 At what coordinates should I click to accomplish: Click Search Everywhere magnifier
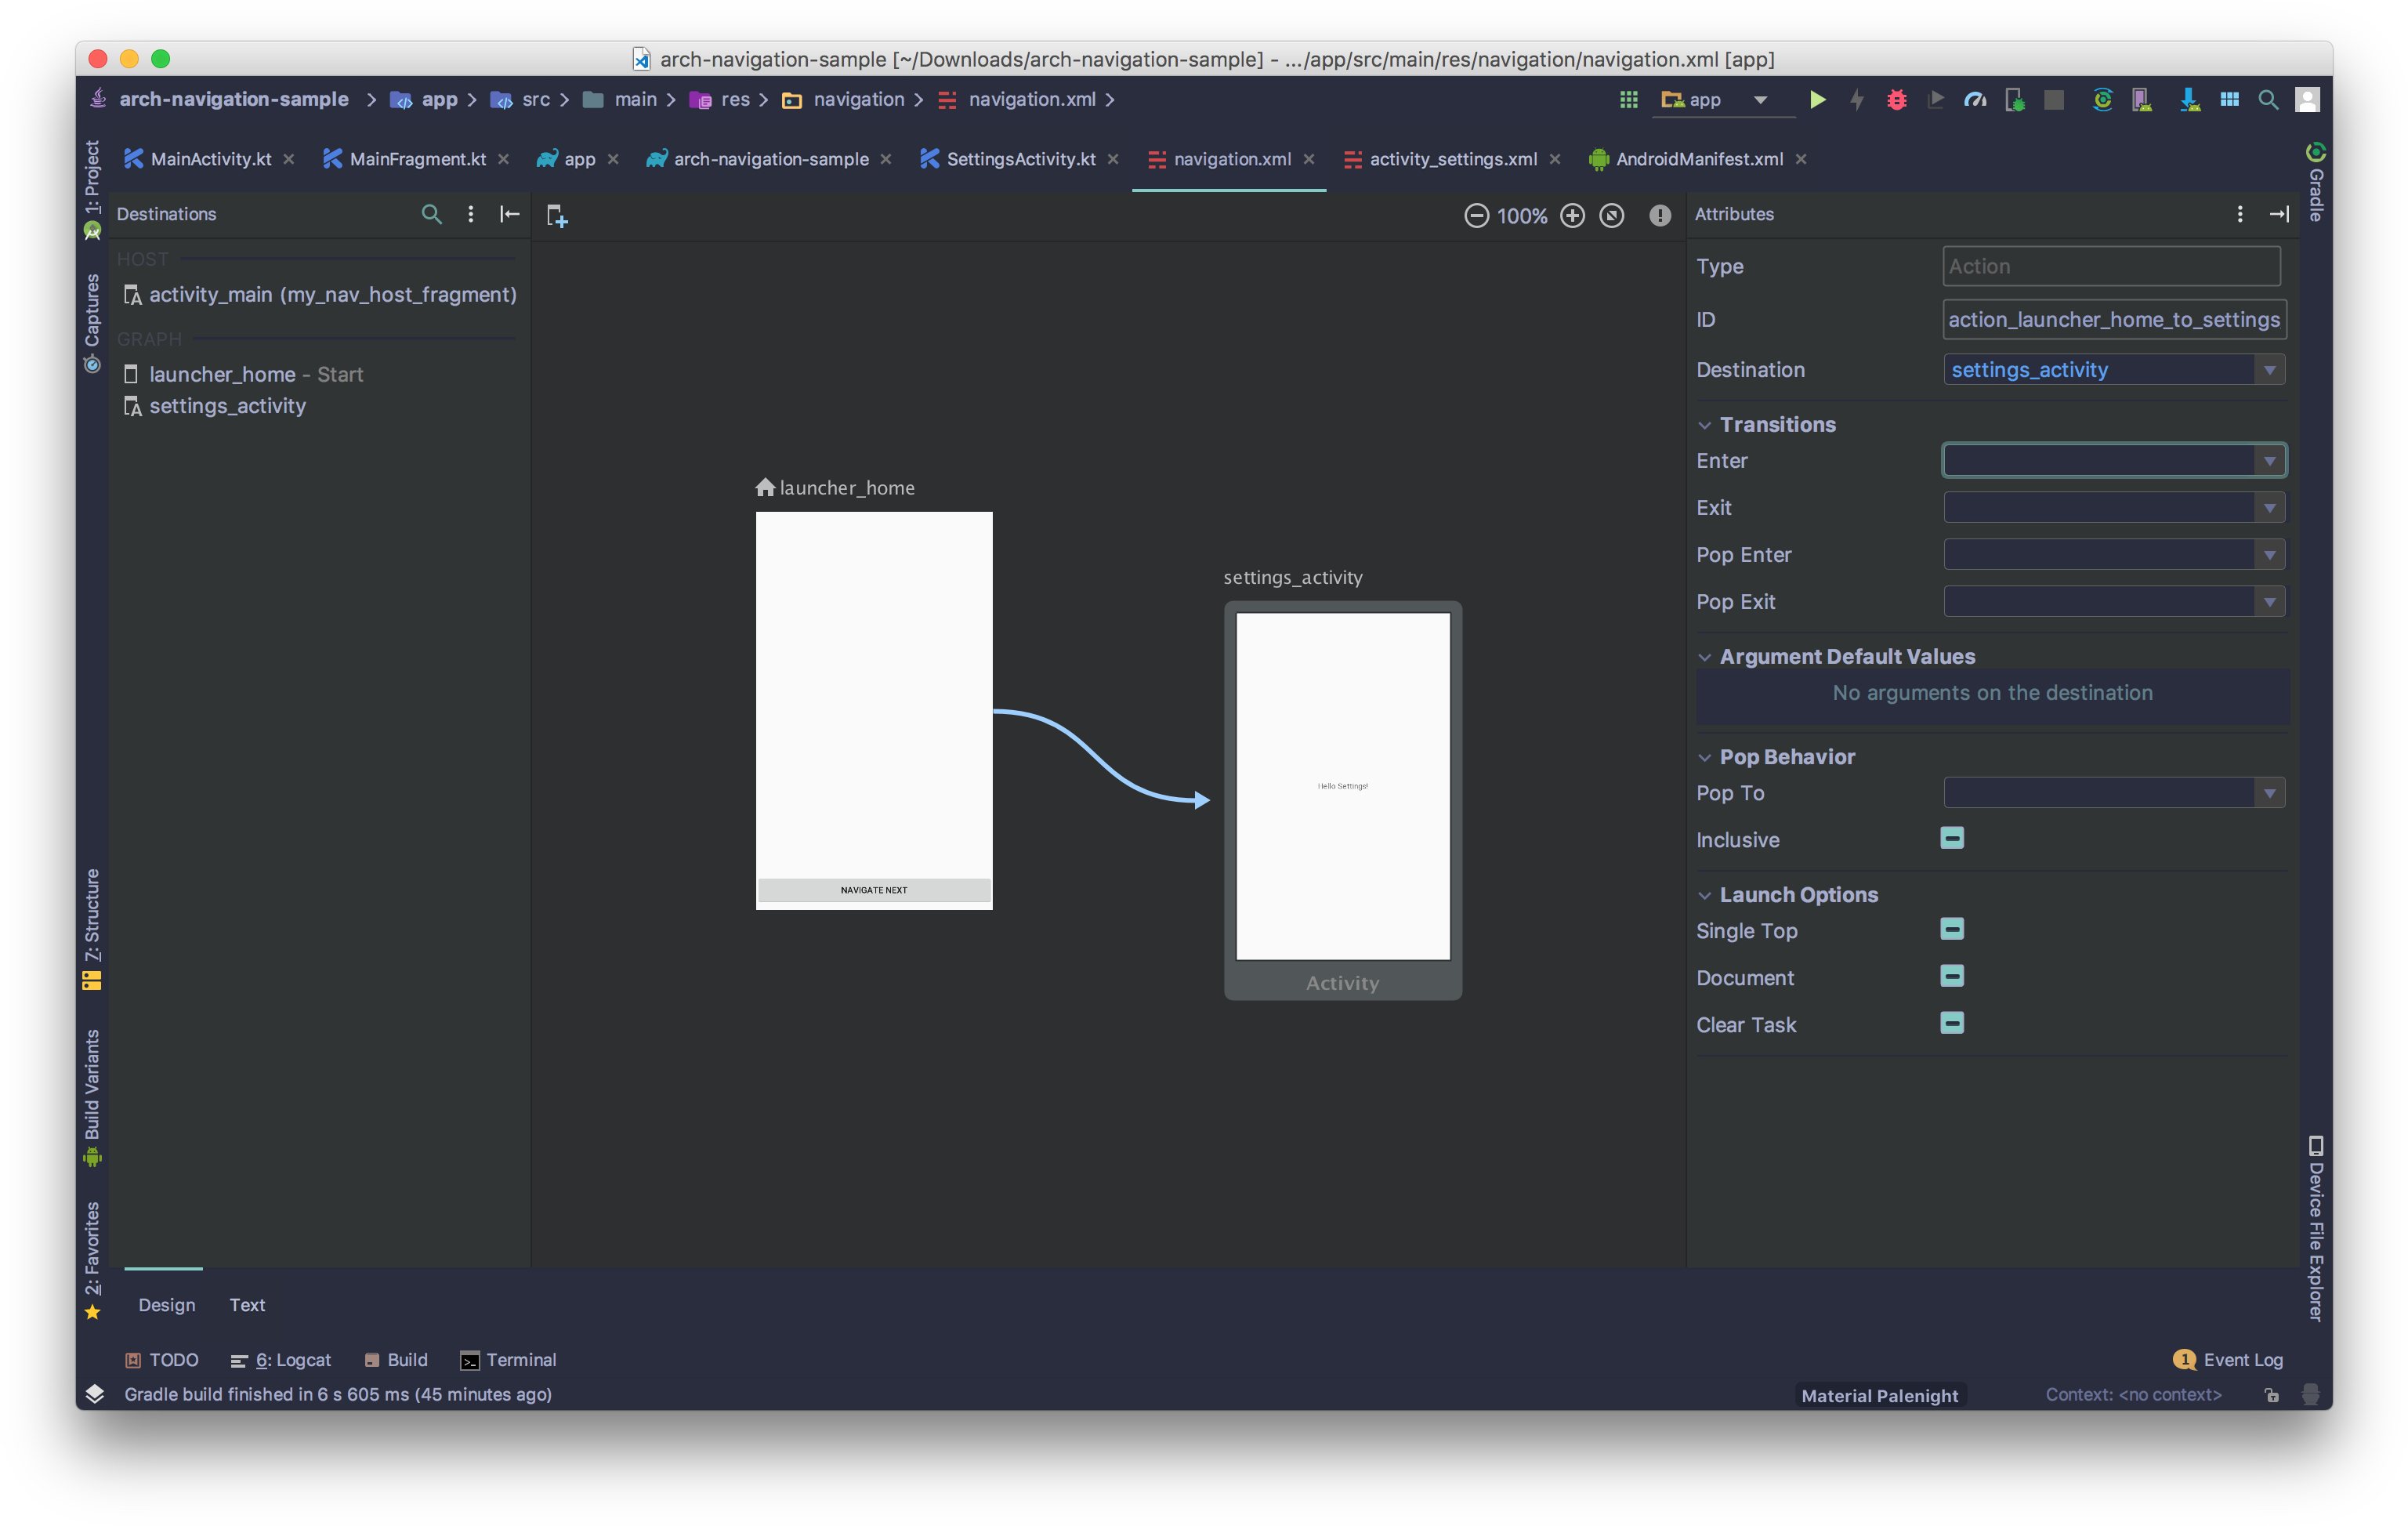(x=2267, y=100)
